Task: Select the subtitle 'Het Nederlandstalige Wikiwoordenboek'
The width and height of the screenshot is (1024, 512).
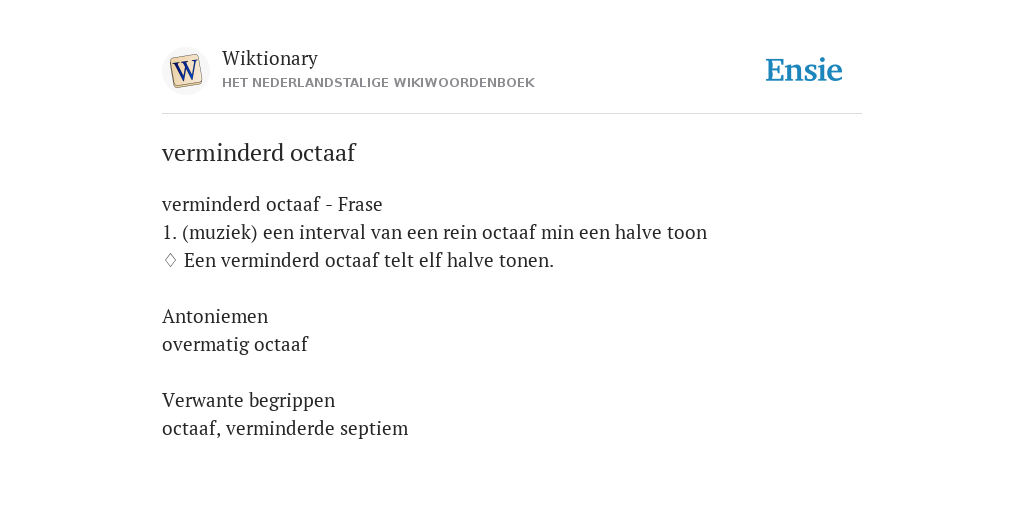Action: click(x=378, y=83)
